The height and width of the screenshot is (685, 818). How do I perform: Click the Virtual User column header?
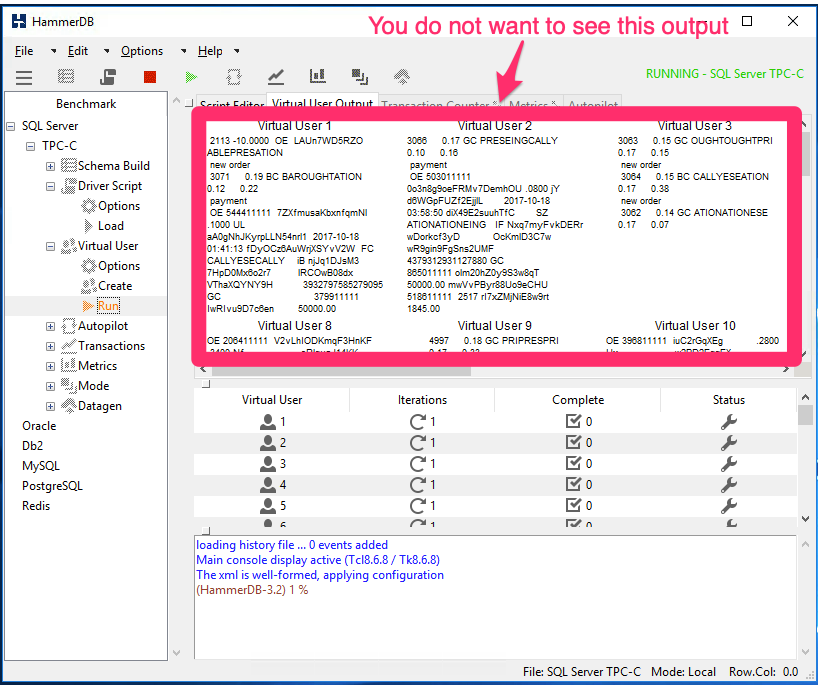click(x=272, y=400)
